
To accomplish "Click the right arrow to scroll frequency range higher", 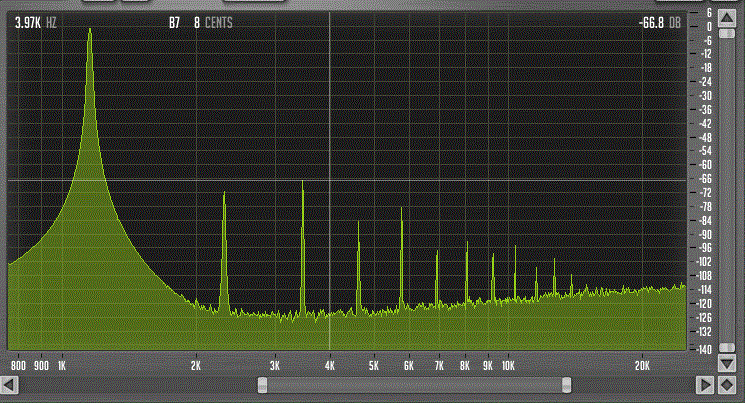I will point(704,384).
